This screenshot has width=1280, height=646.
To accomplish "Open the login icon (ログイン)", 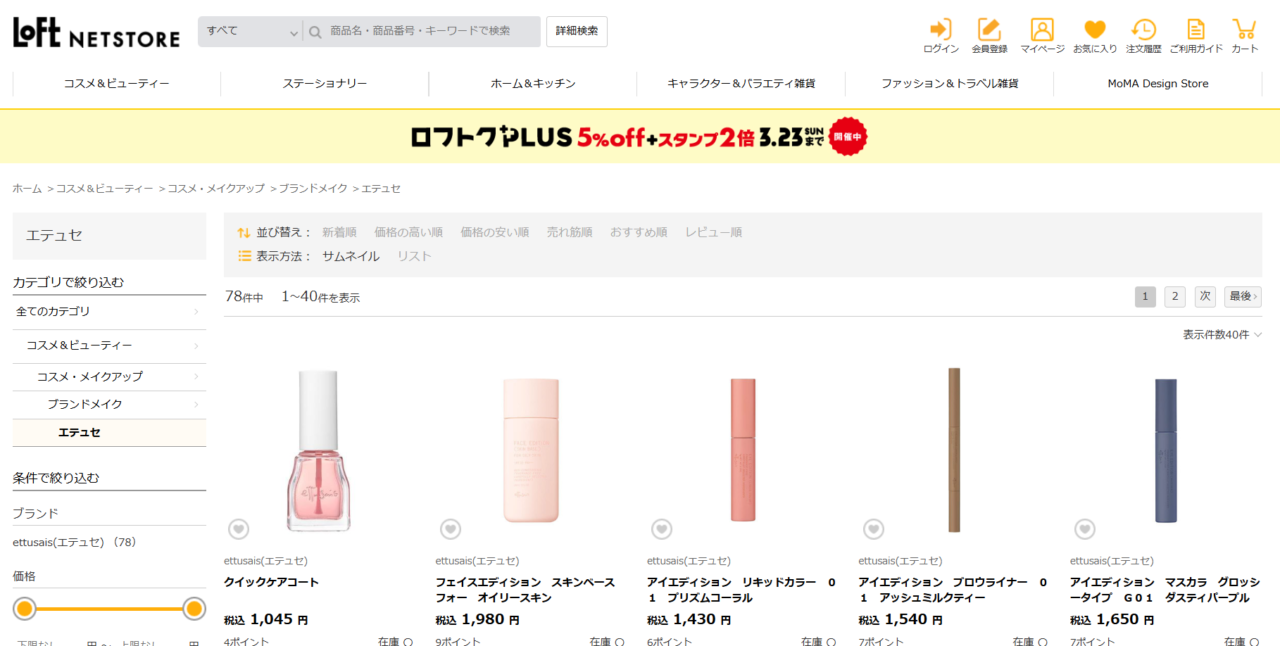I will [940, 35].
